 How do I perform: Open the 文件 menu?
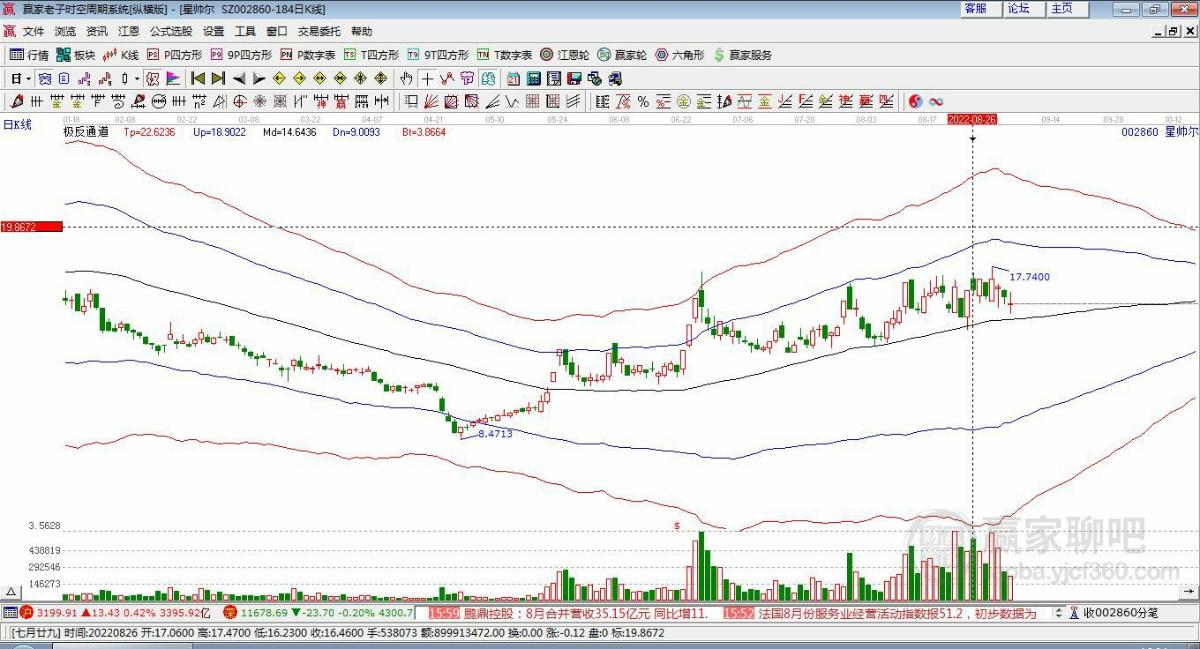(x=34, y=32)
